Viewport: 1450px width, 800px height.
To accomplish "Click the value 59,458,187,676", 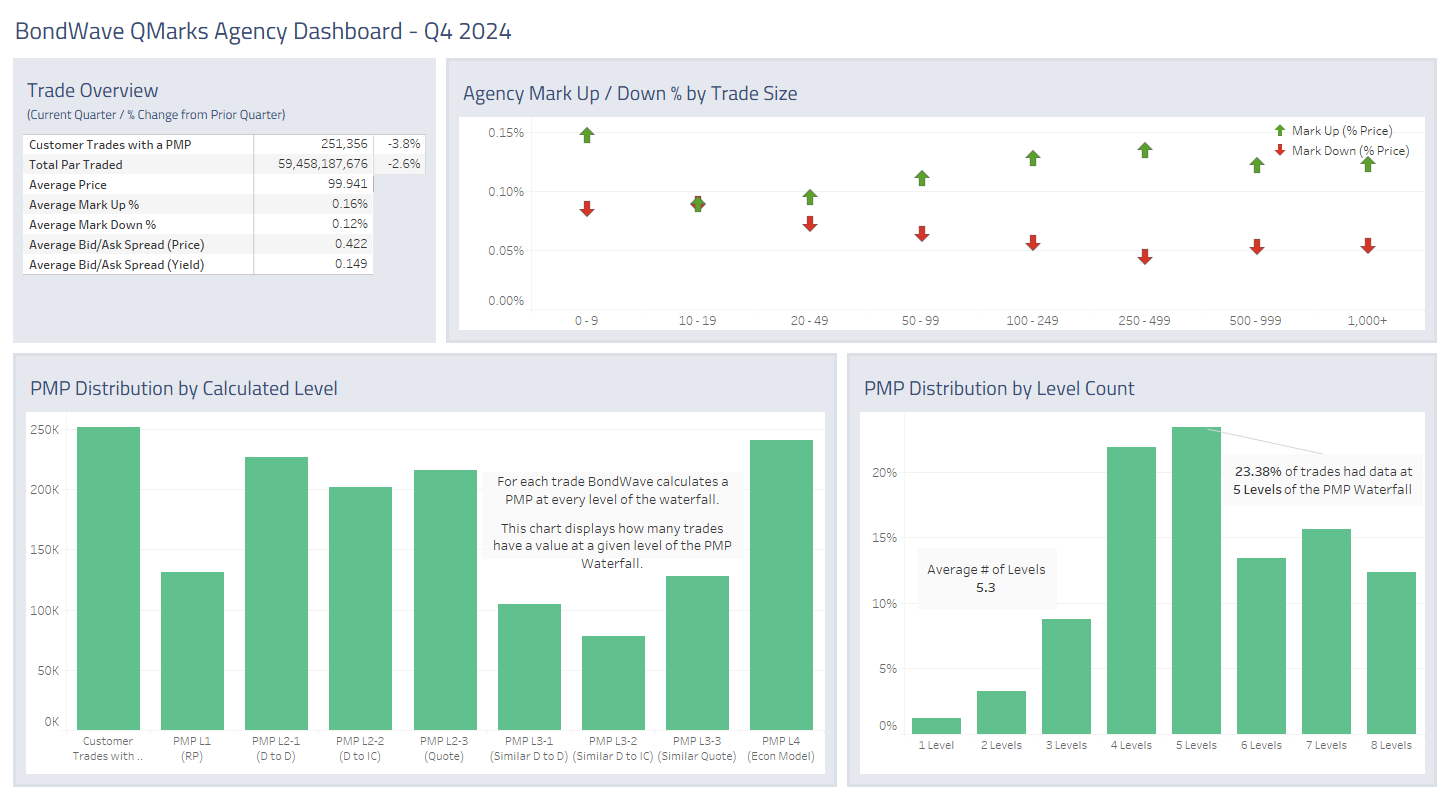I will [x=323, y=165].
